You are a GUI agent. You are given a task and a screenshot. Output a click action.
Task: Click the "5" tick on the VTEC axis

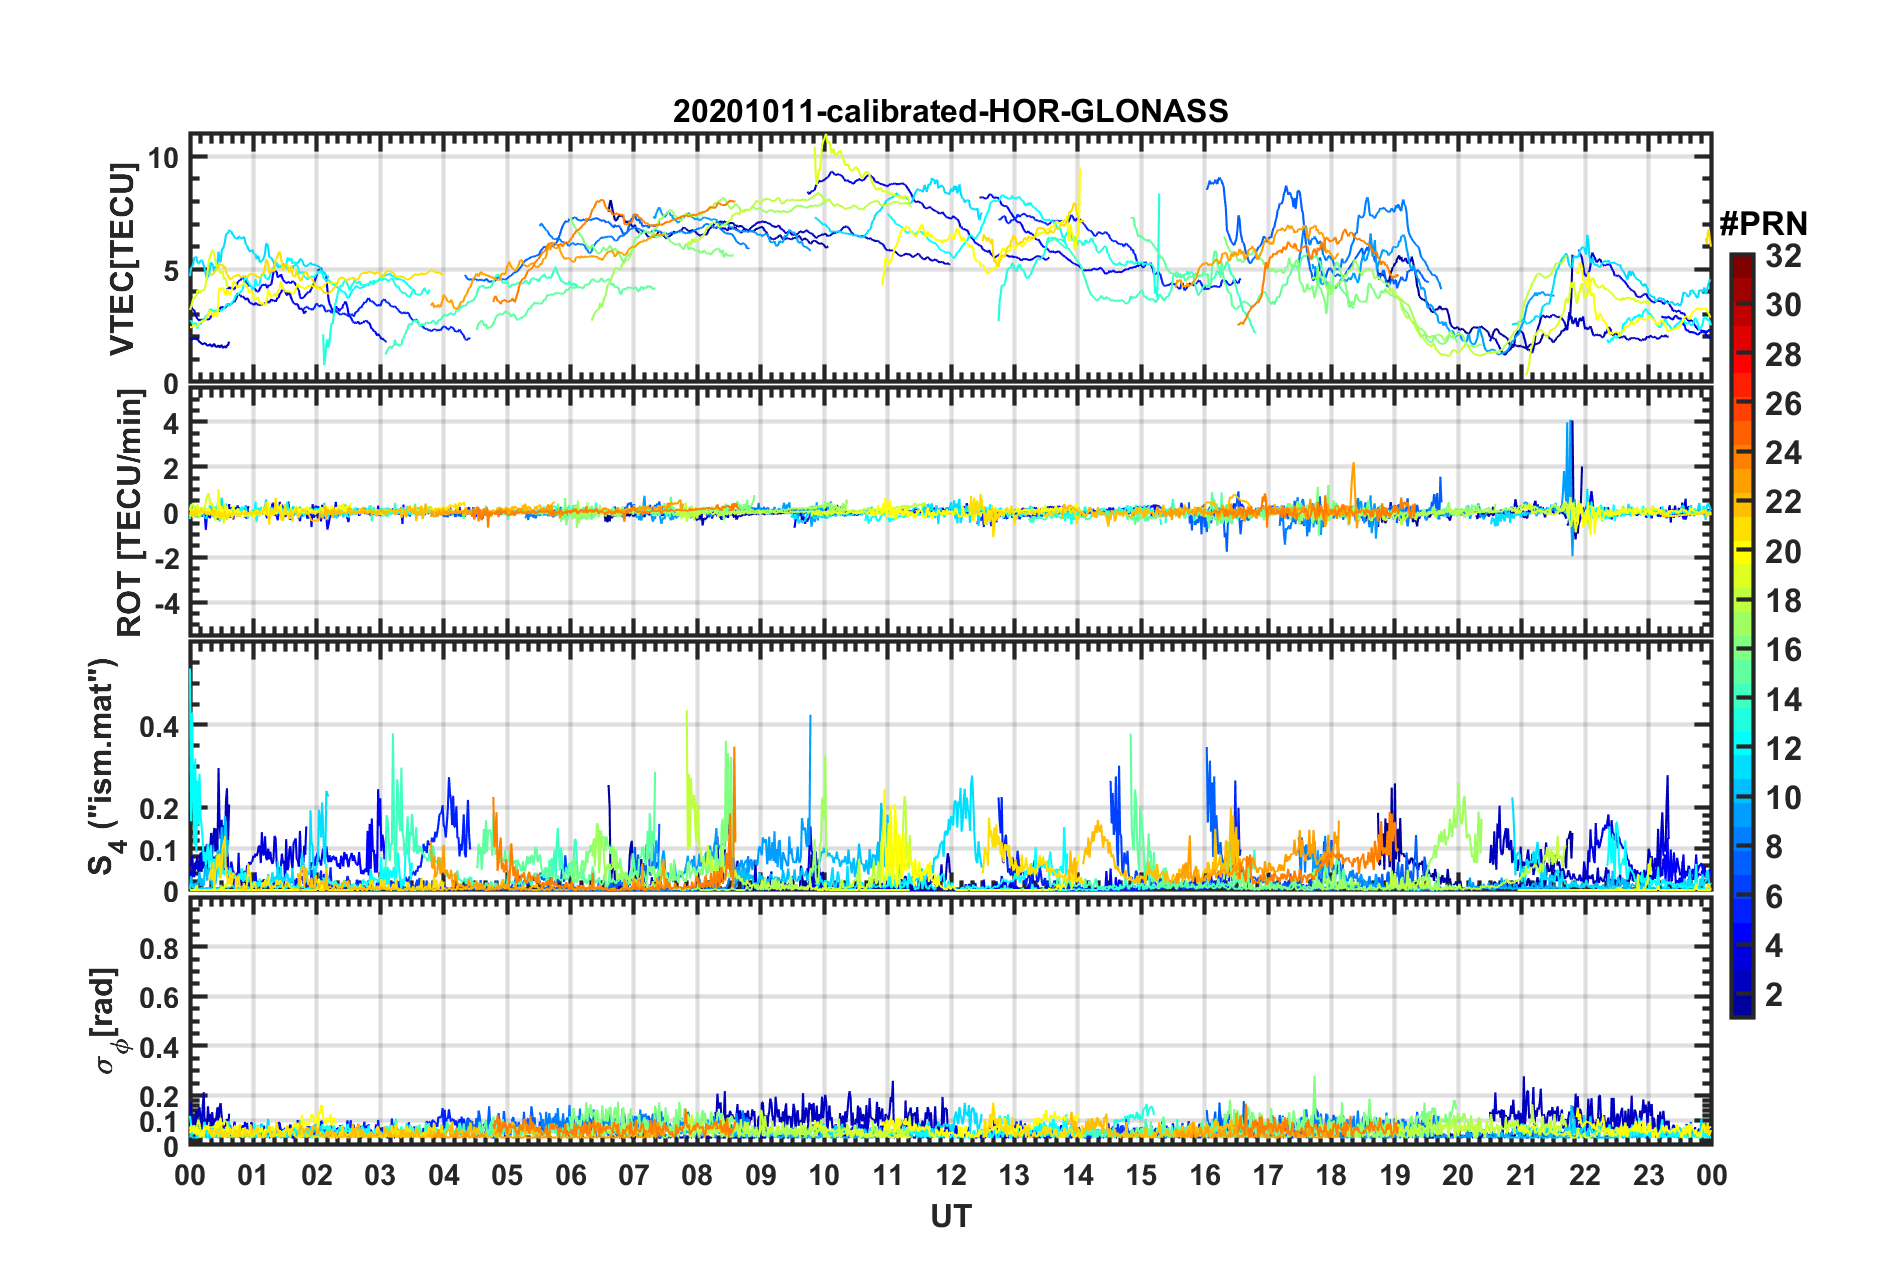point(171,271)
